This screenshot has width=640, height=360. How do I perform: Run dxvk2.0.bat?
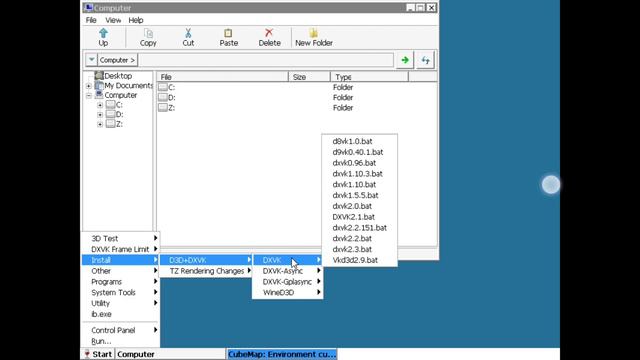360,206
